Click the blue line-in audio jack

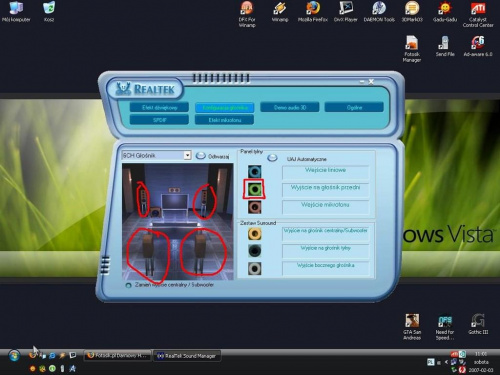[255, 172]
